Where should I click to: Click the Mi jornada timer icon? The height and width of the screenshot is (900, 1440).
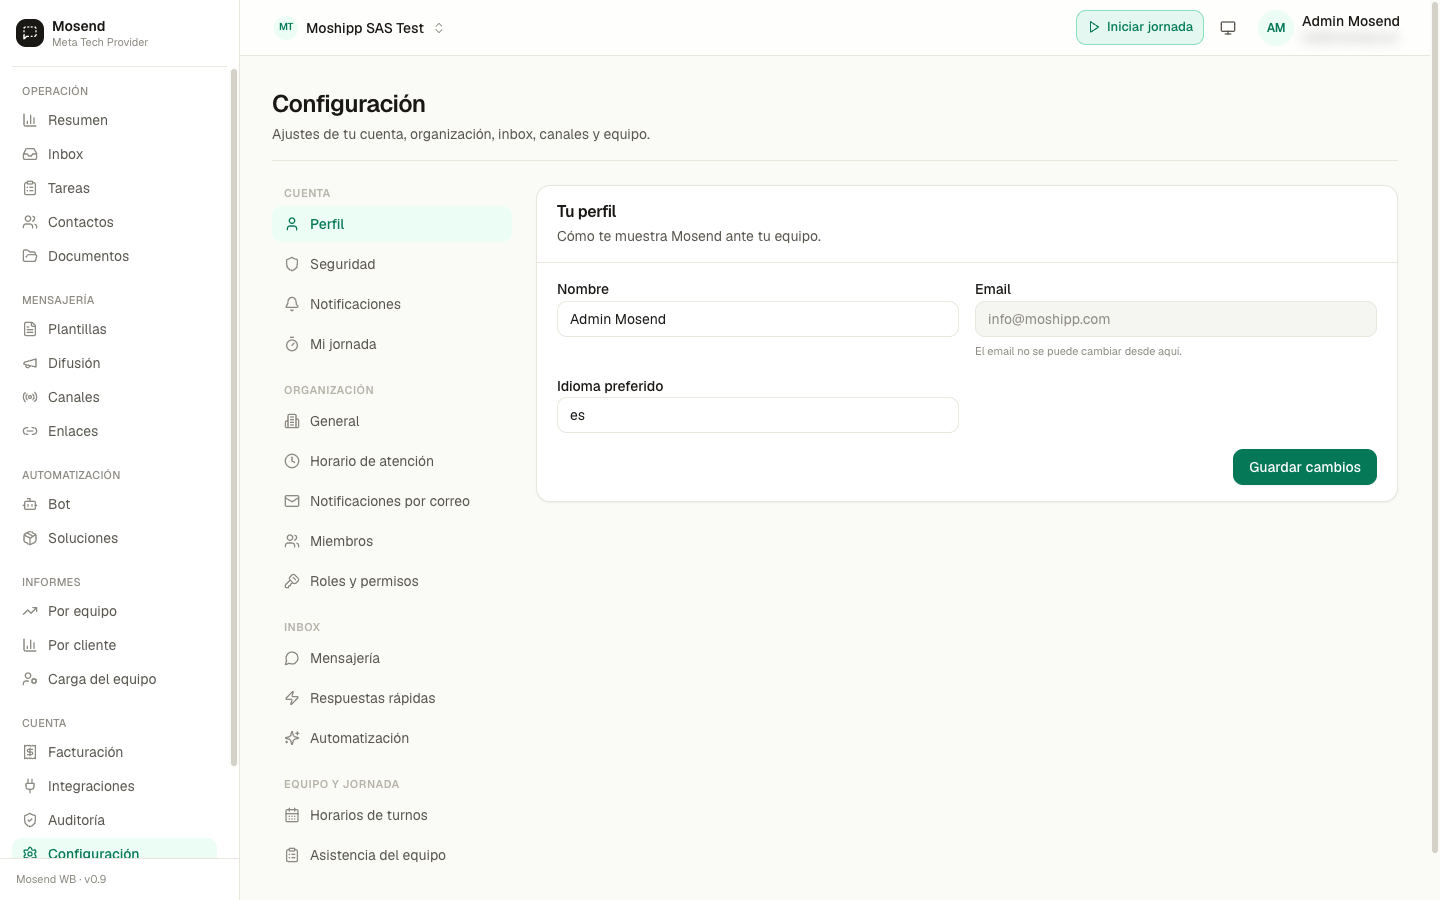tap(292, 344)
